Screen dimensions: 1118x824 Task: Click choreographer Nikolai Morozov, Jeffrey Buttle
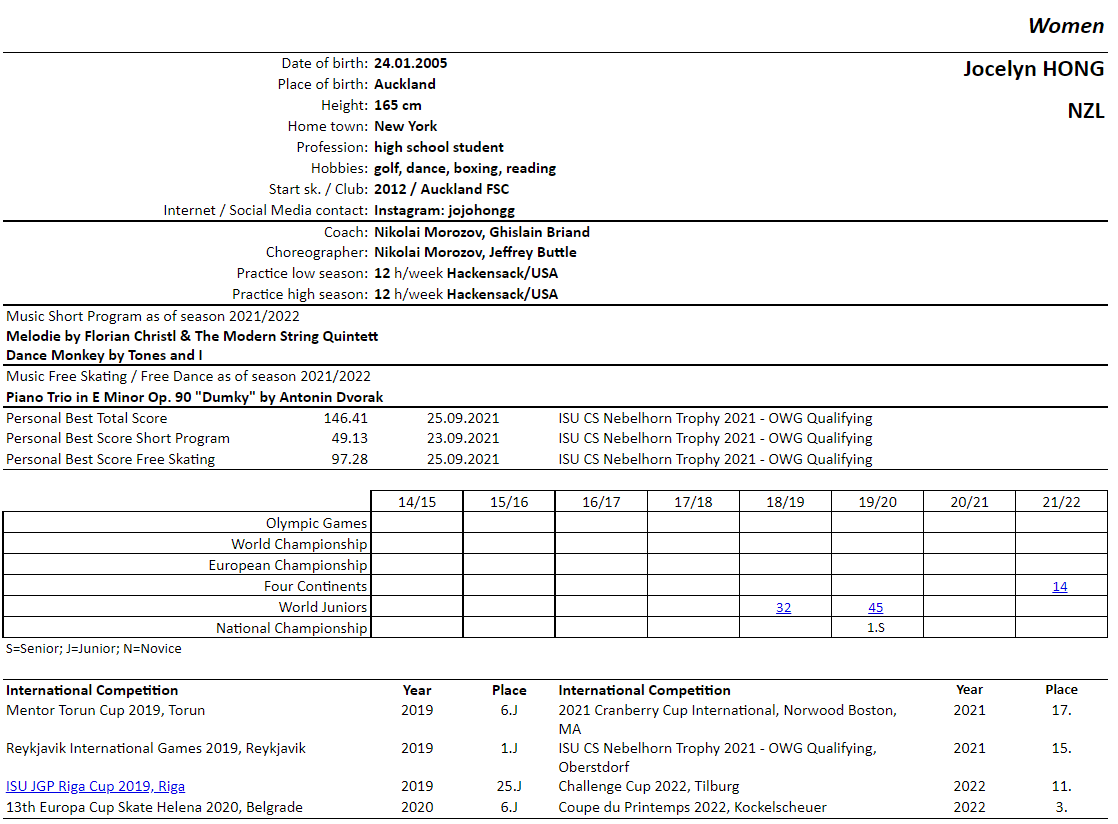(x=475, y=252)
